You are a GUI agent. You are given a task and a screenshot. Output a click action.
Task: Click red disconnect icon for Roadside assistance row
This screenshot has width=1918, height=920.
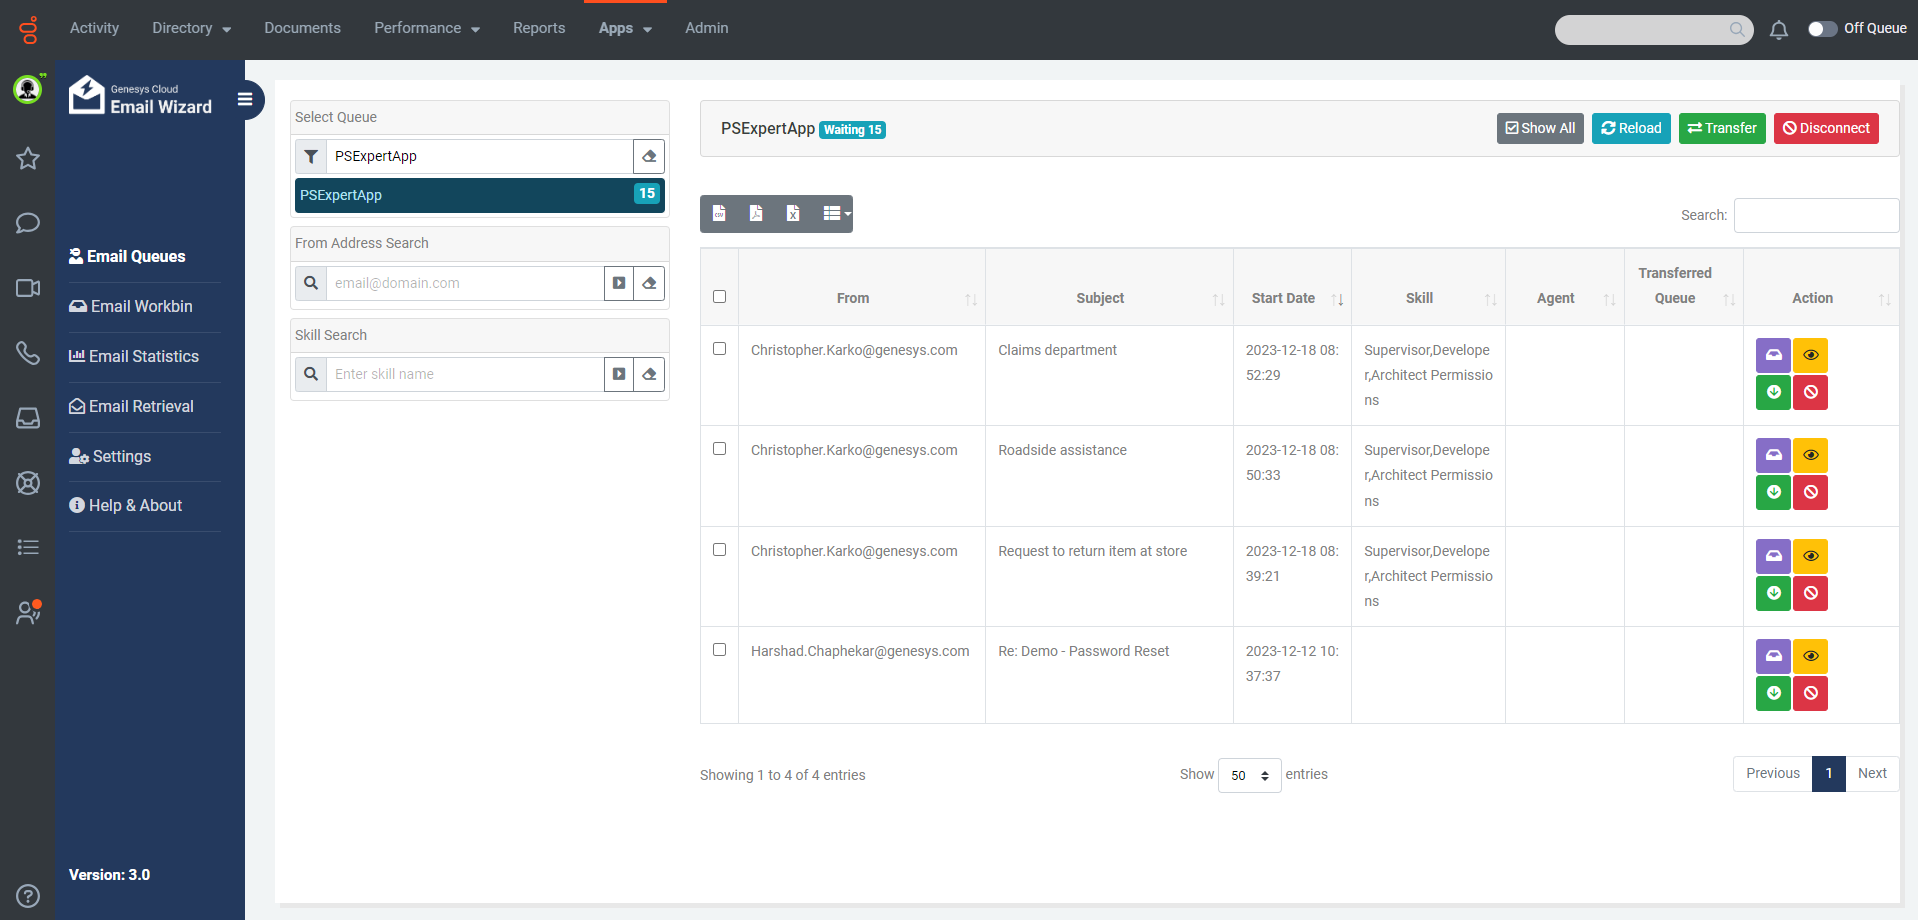tap(1810, 492)
